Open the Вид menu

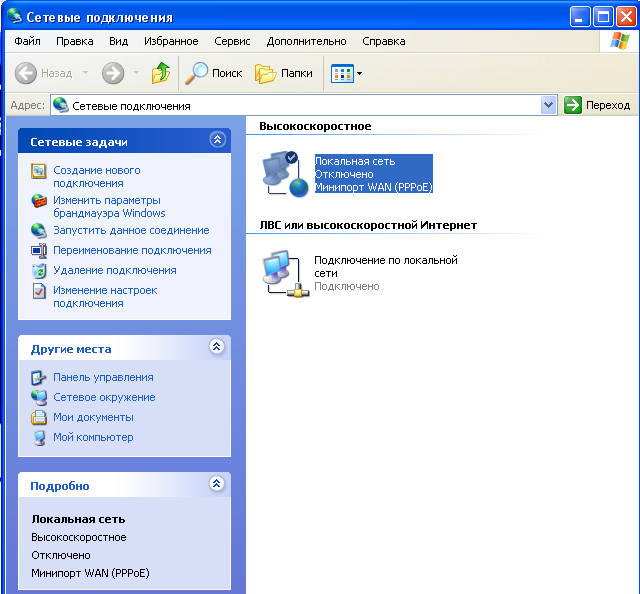click(x=118, y=41)
